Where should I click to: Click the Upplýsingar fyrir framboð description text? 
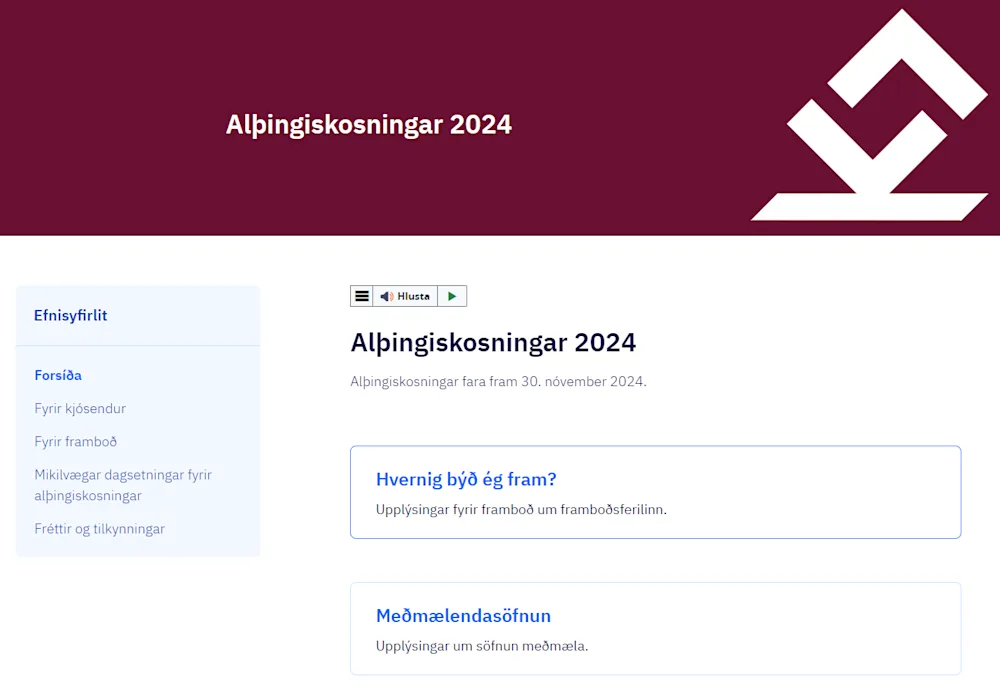[x=521, y=509]
